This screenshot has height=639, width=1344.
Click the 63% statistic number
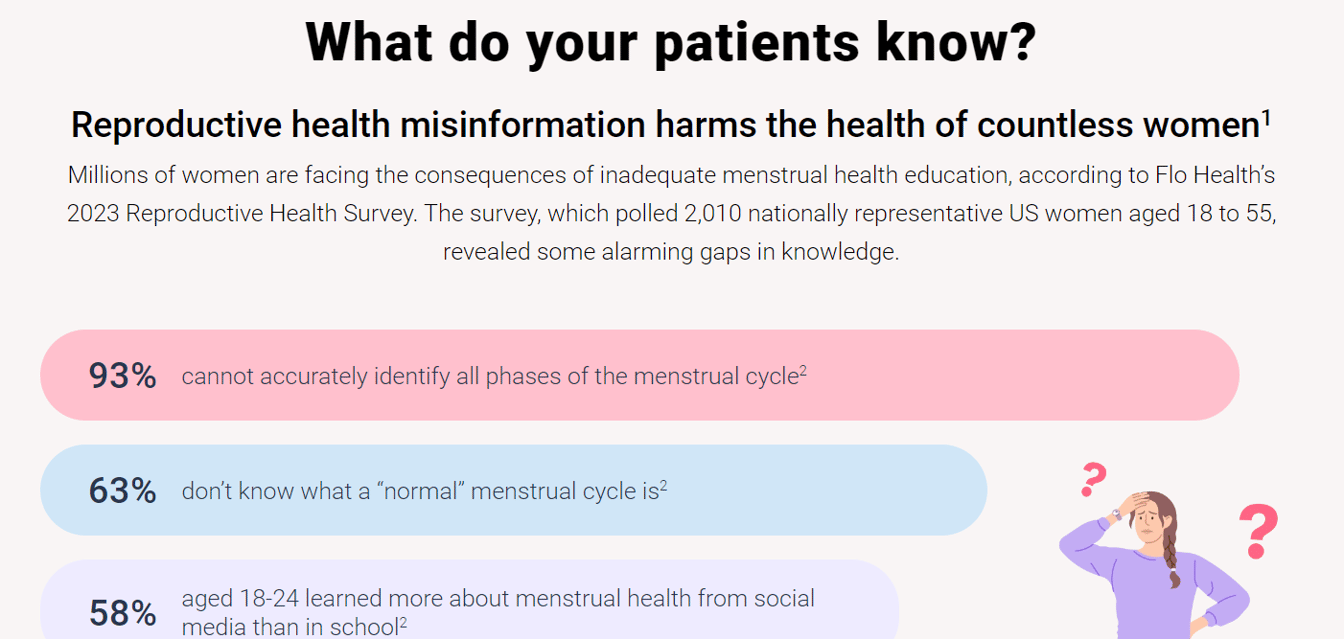(x=122, y=491)
